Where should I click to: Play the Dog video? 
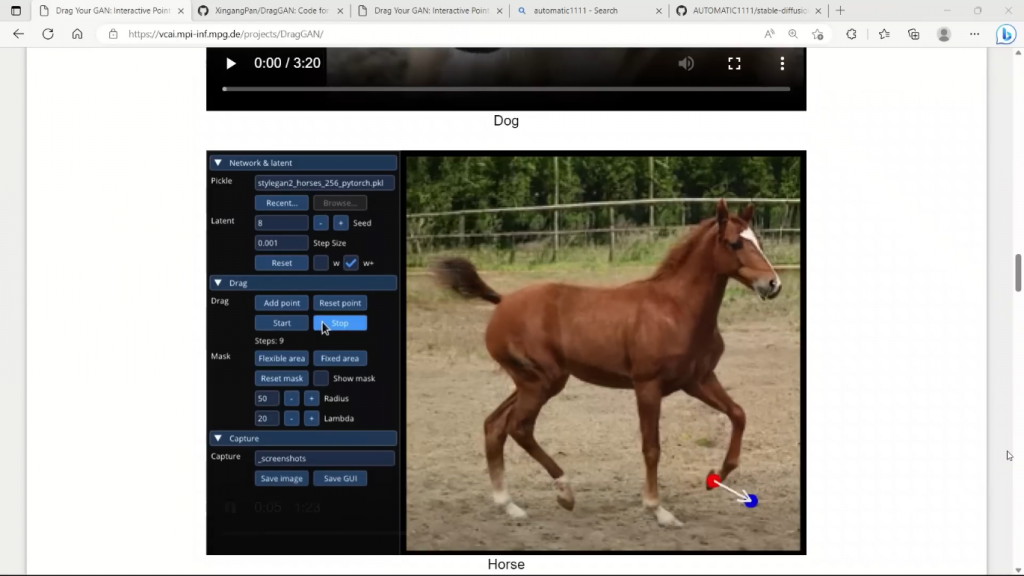point(230,63)
